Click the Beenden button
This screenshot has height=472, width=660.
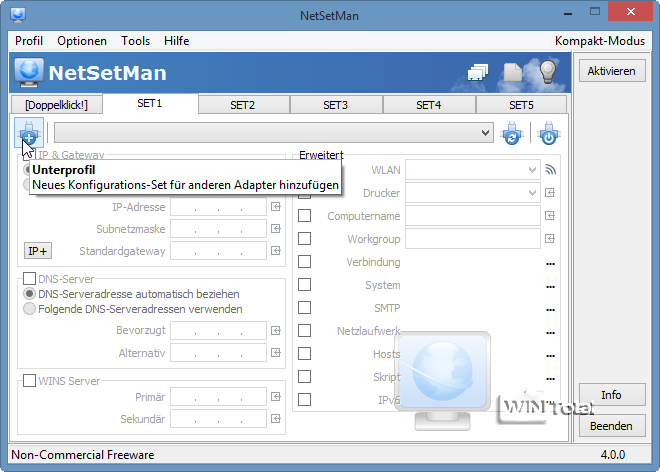point(612,426)
